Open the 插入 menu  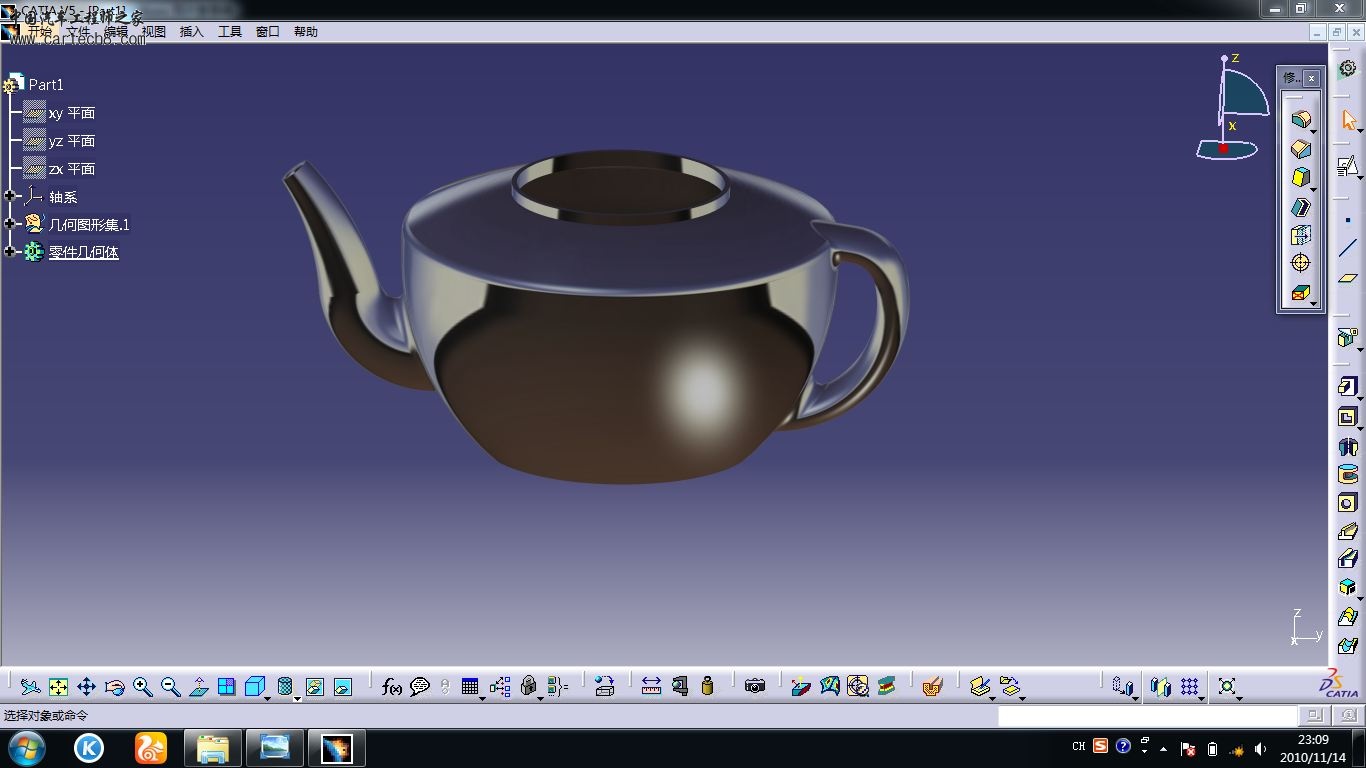(191, 32)
